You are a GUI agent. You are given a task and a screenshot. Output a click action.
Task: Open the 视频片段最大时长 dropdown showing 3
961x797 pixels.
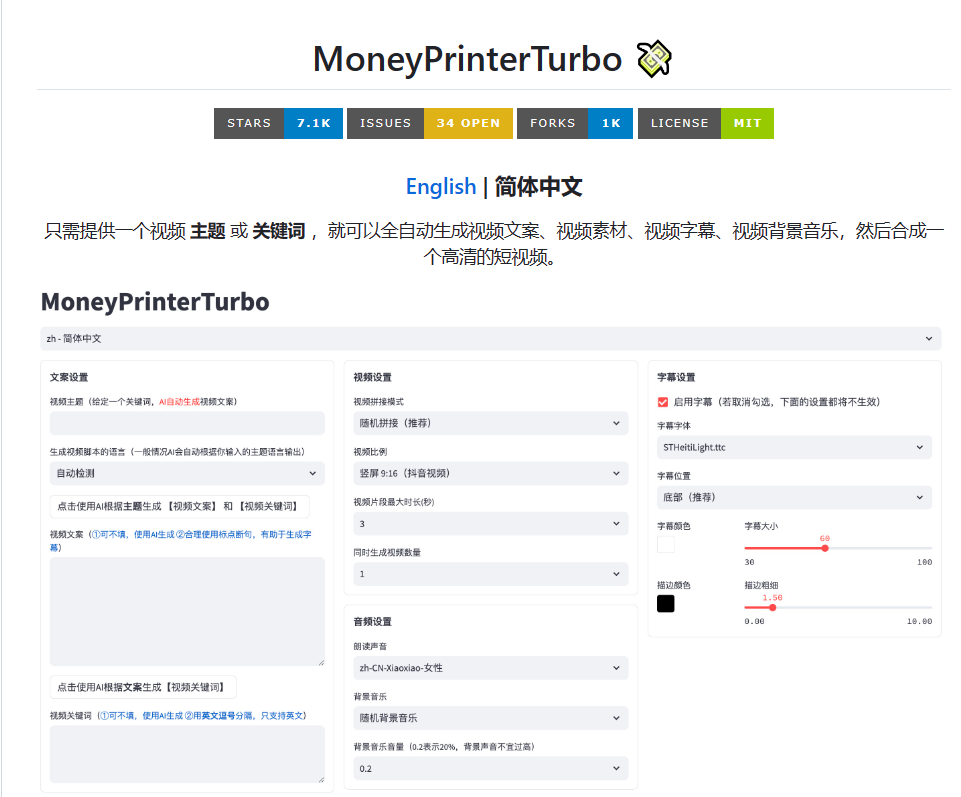490,524
